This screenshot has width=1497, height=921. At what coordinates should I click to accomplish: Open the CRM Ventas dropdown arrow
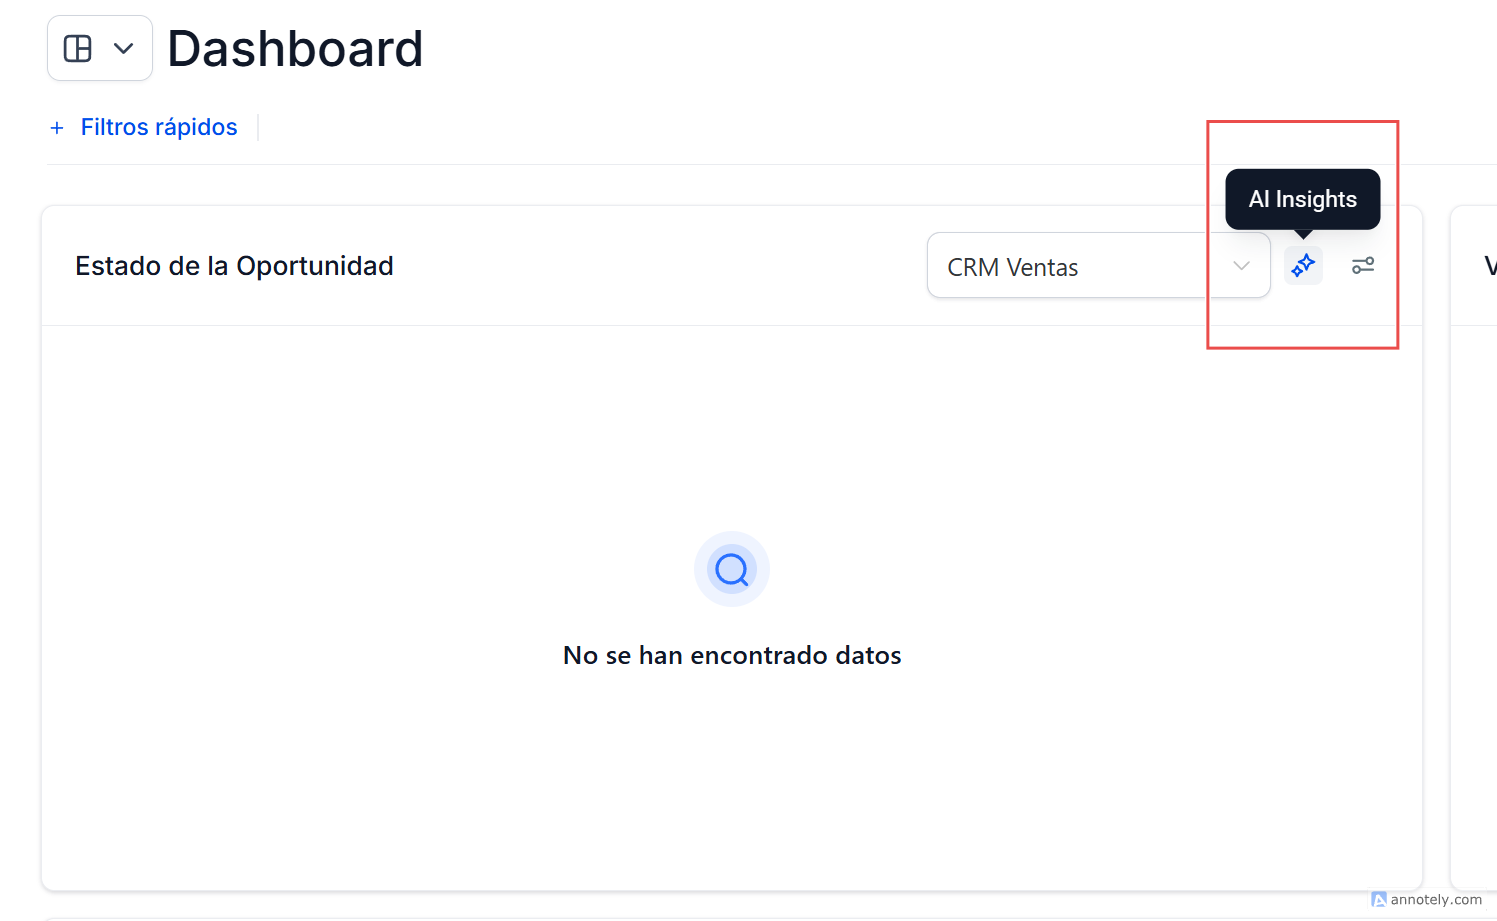point(1241,266)
